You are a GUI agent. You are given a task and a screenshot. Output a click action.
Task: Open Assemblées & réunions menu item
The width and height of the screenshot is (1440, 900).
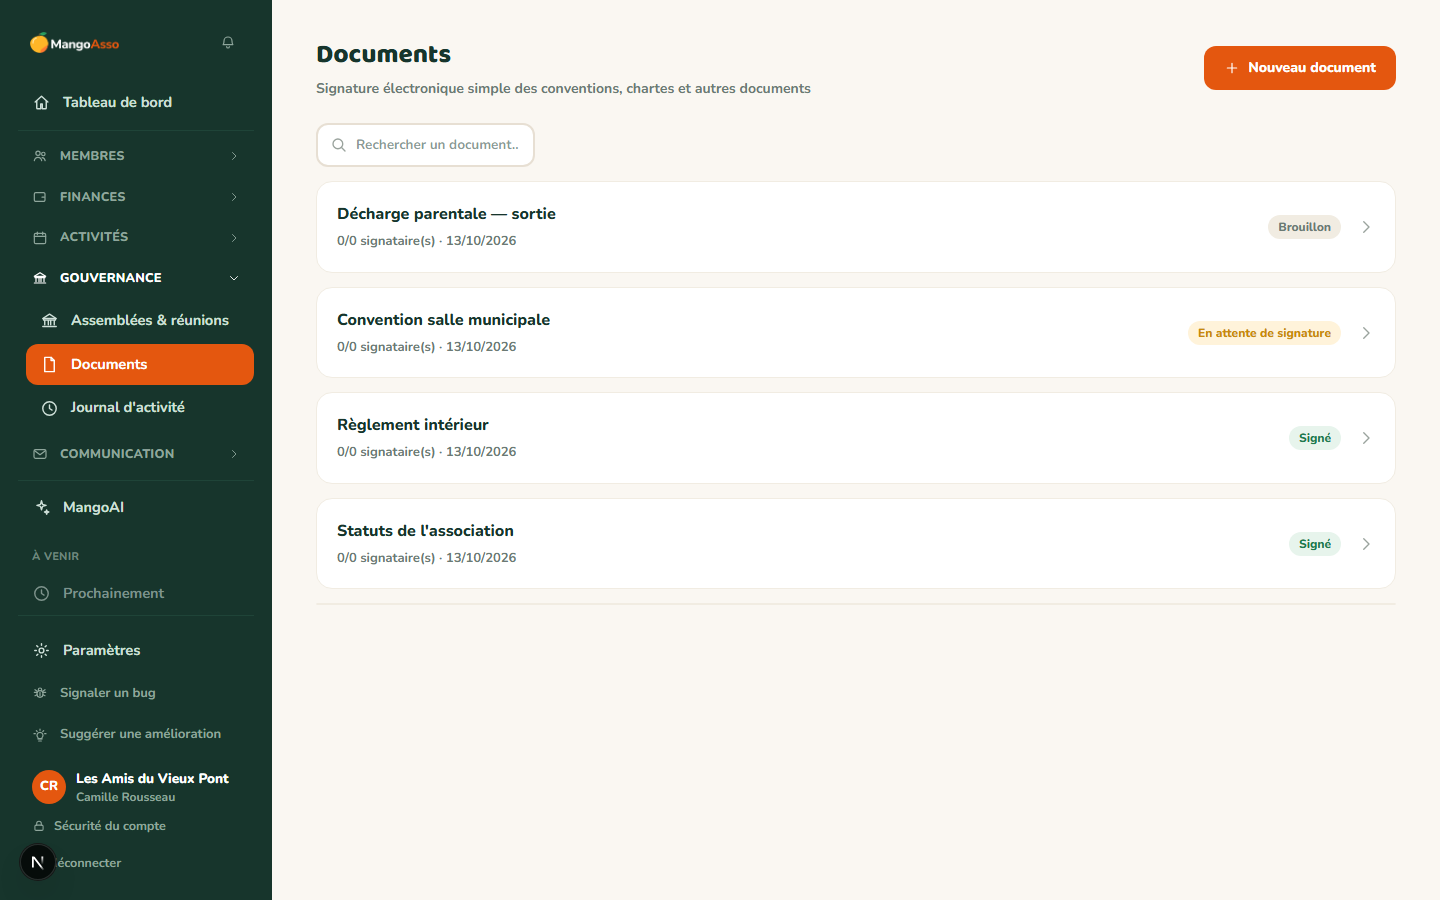[x=140, y=320]
